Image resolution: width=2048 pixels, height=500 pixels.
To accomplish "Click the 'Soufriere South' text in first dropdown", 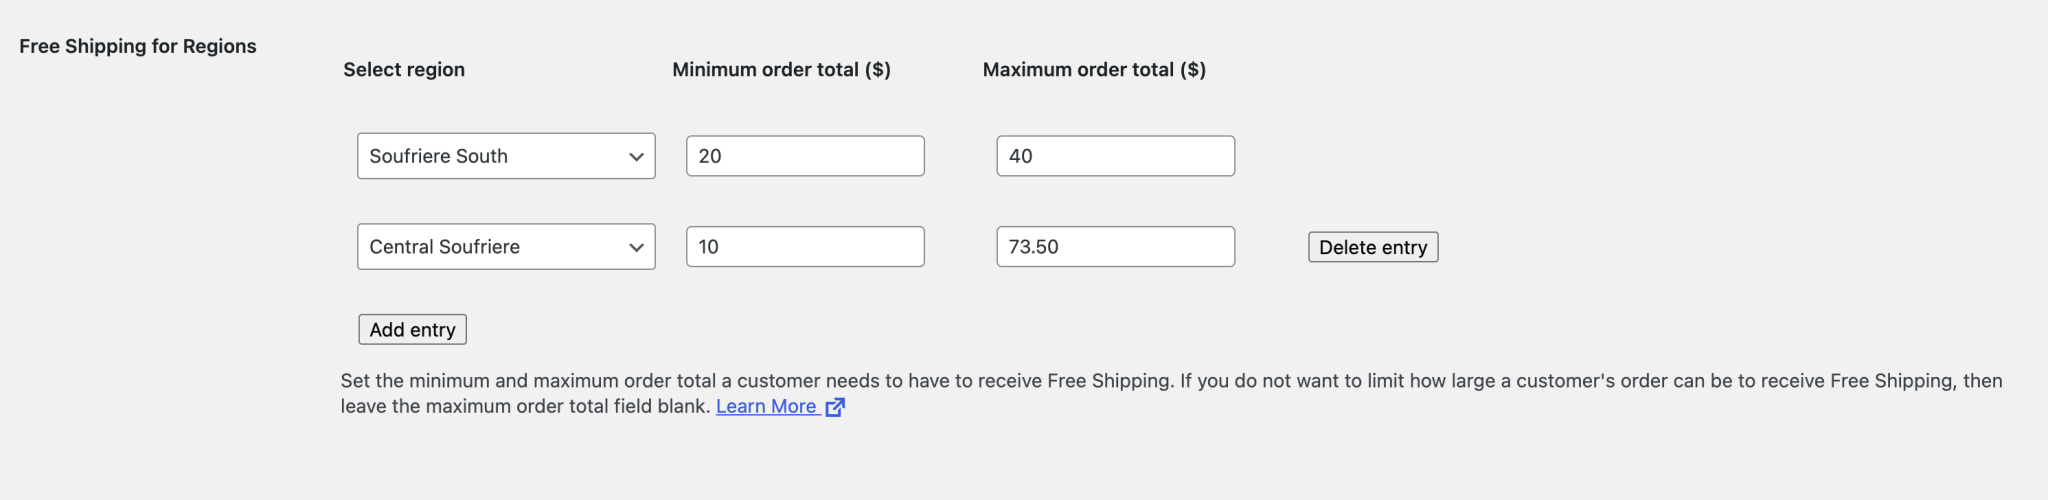I will (438, 156).
